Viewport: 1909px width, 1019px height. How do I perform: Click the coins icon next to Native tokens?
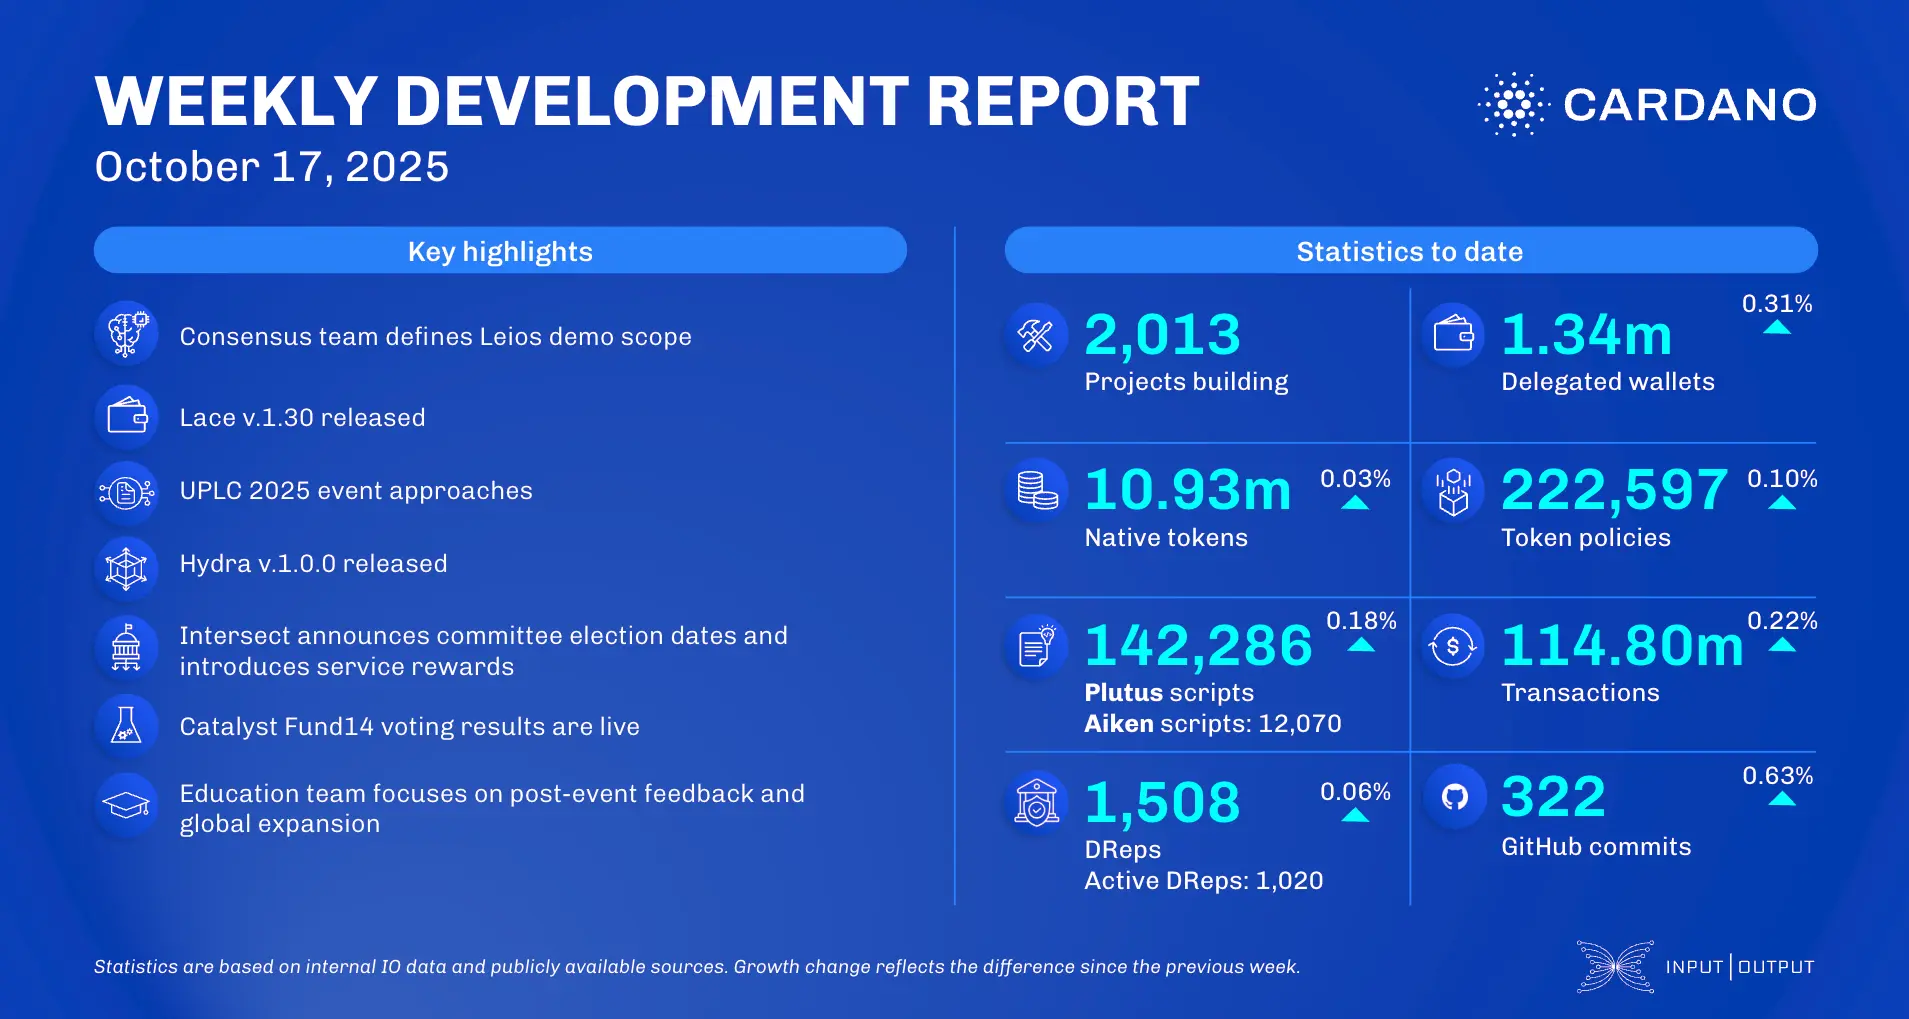1036,490
